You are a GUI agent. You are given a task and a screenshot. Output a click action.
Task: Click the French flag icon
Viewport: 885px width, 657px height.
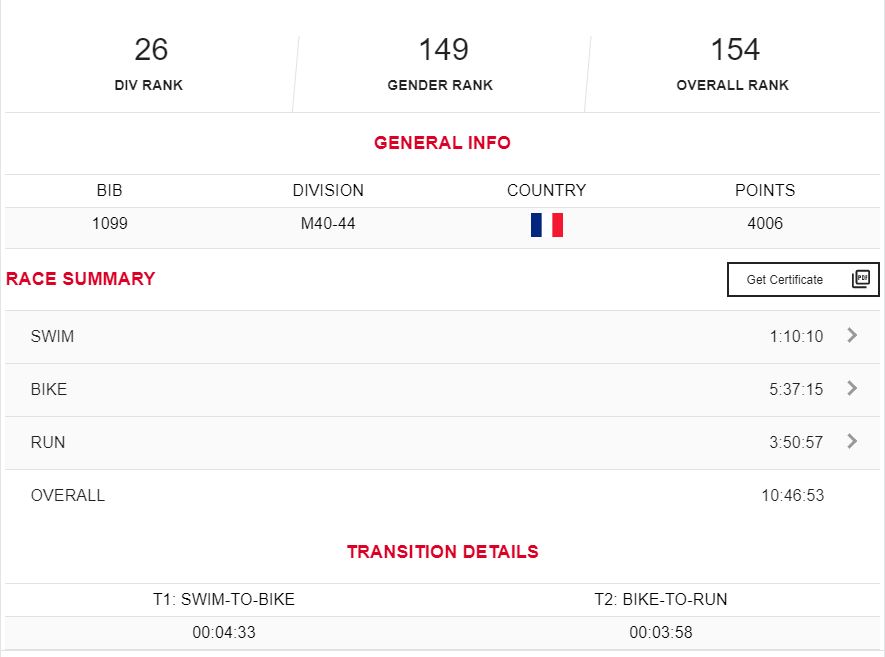[x=546, y=225]
